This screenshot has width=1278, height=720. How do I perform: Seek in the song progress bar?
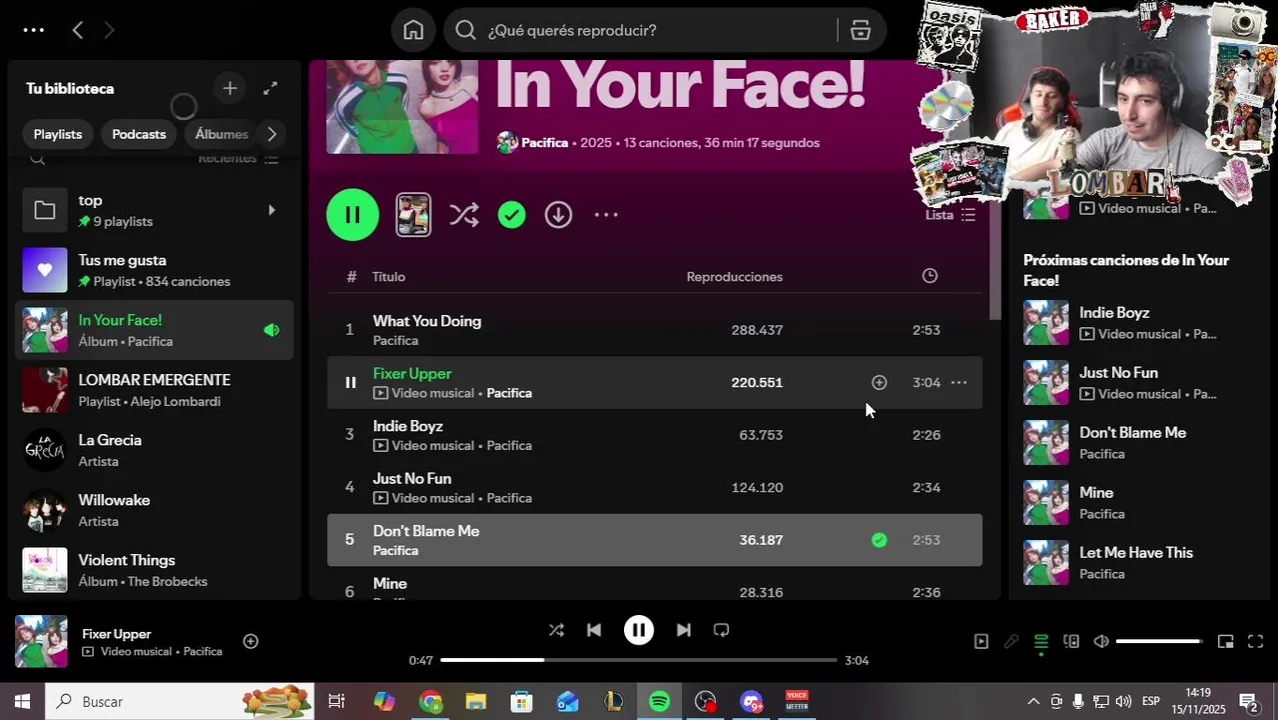[638, 660]
